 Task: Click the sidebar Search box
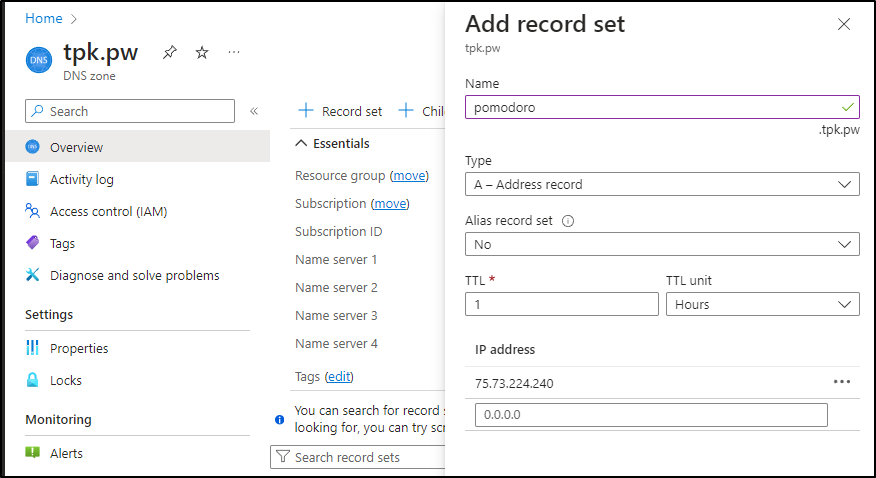pyautogui.click(x=130, y=111)
